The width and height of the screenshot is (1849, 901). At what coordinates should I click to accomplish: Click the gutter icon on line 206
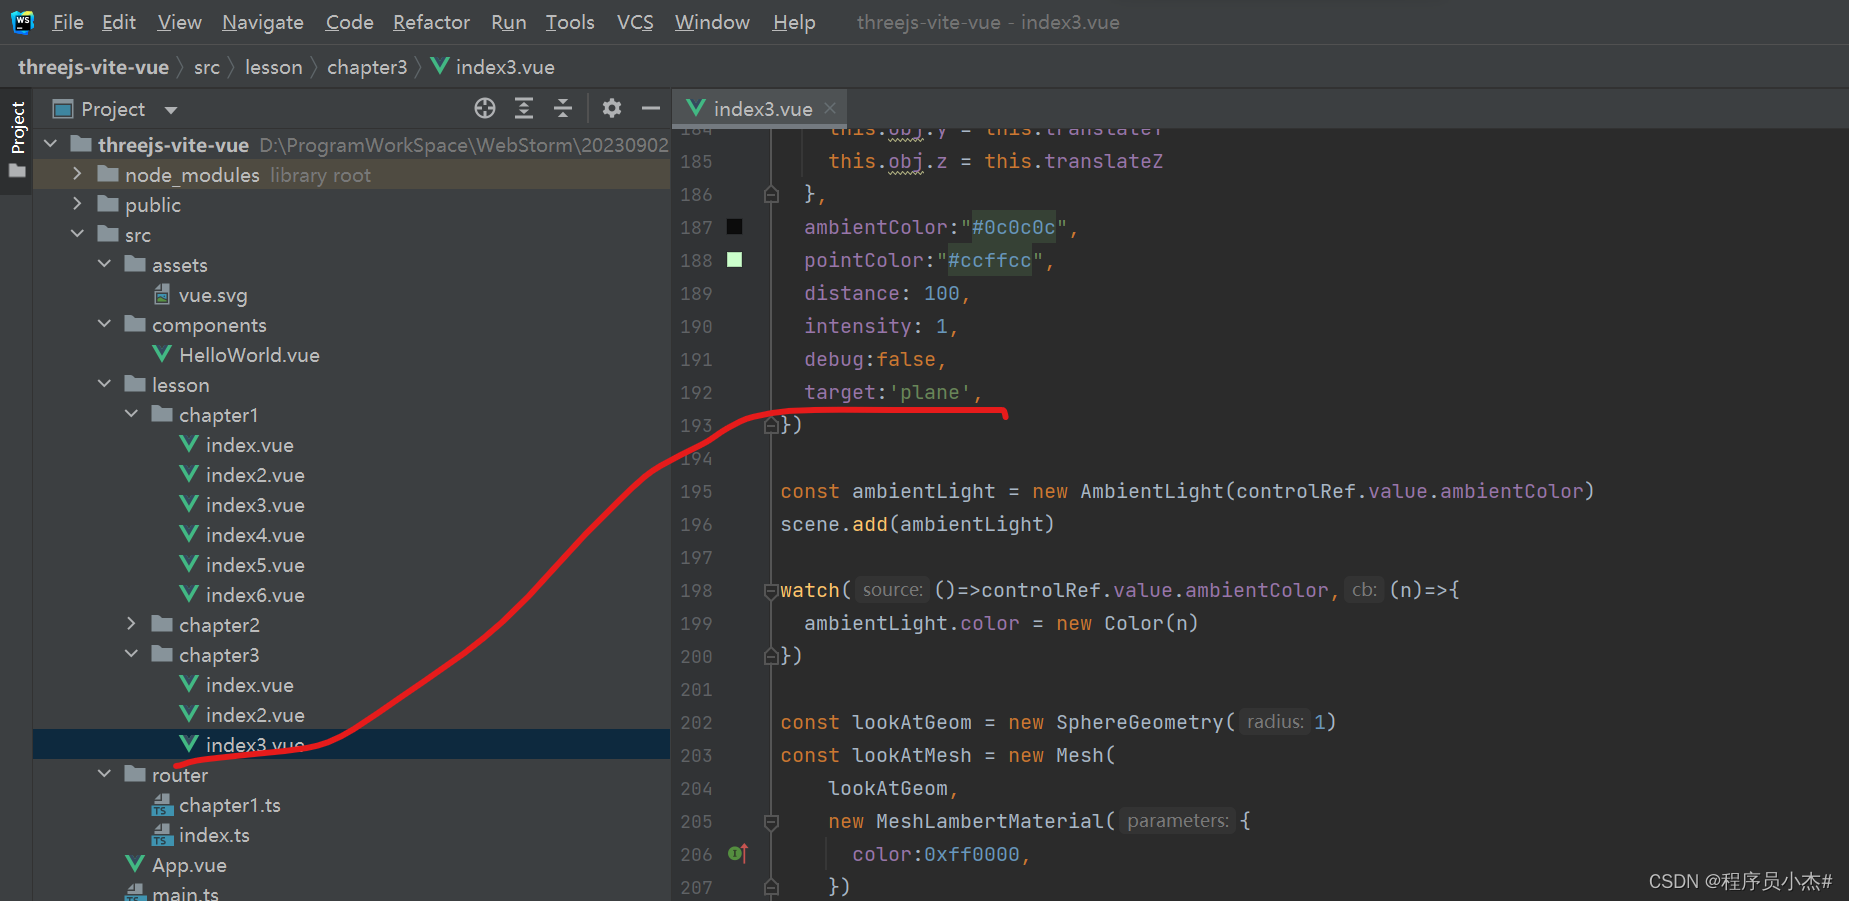(x=738, y=853)
